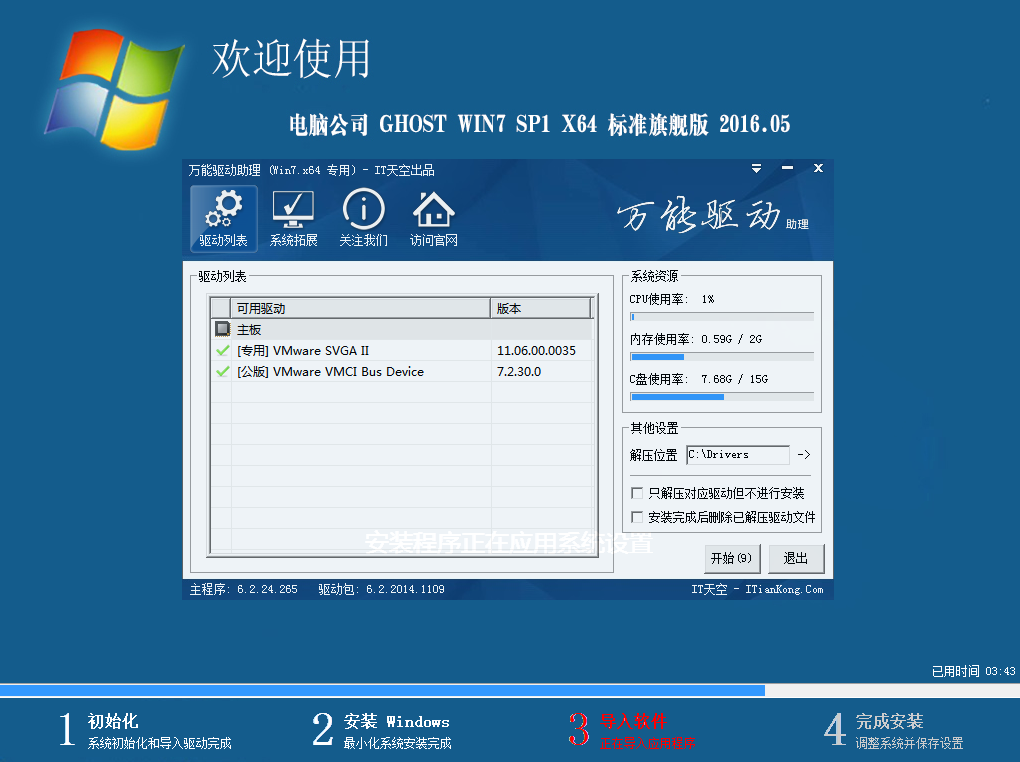Viewport: 1020px width, 762px height.
Task: Click the overall install progress bar
Action: (x=510, y=690)
